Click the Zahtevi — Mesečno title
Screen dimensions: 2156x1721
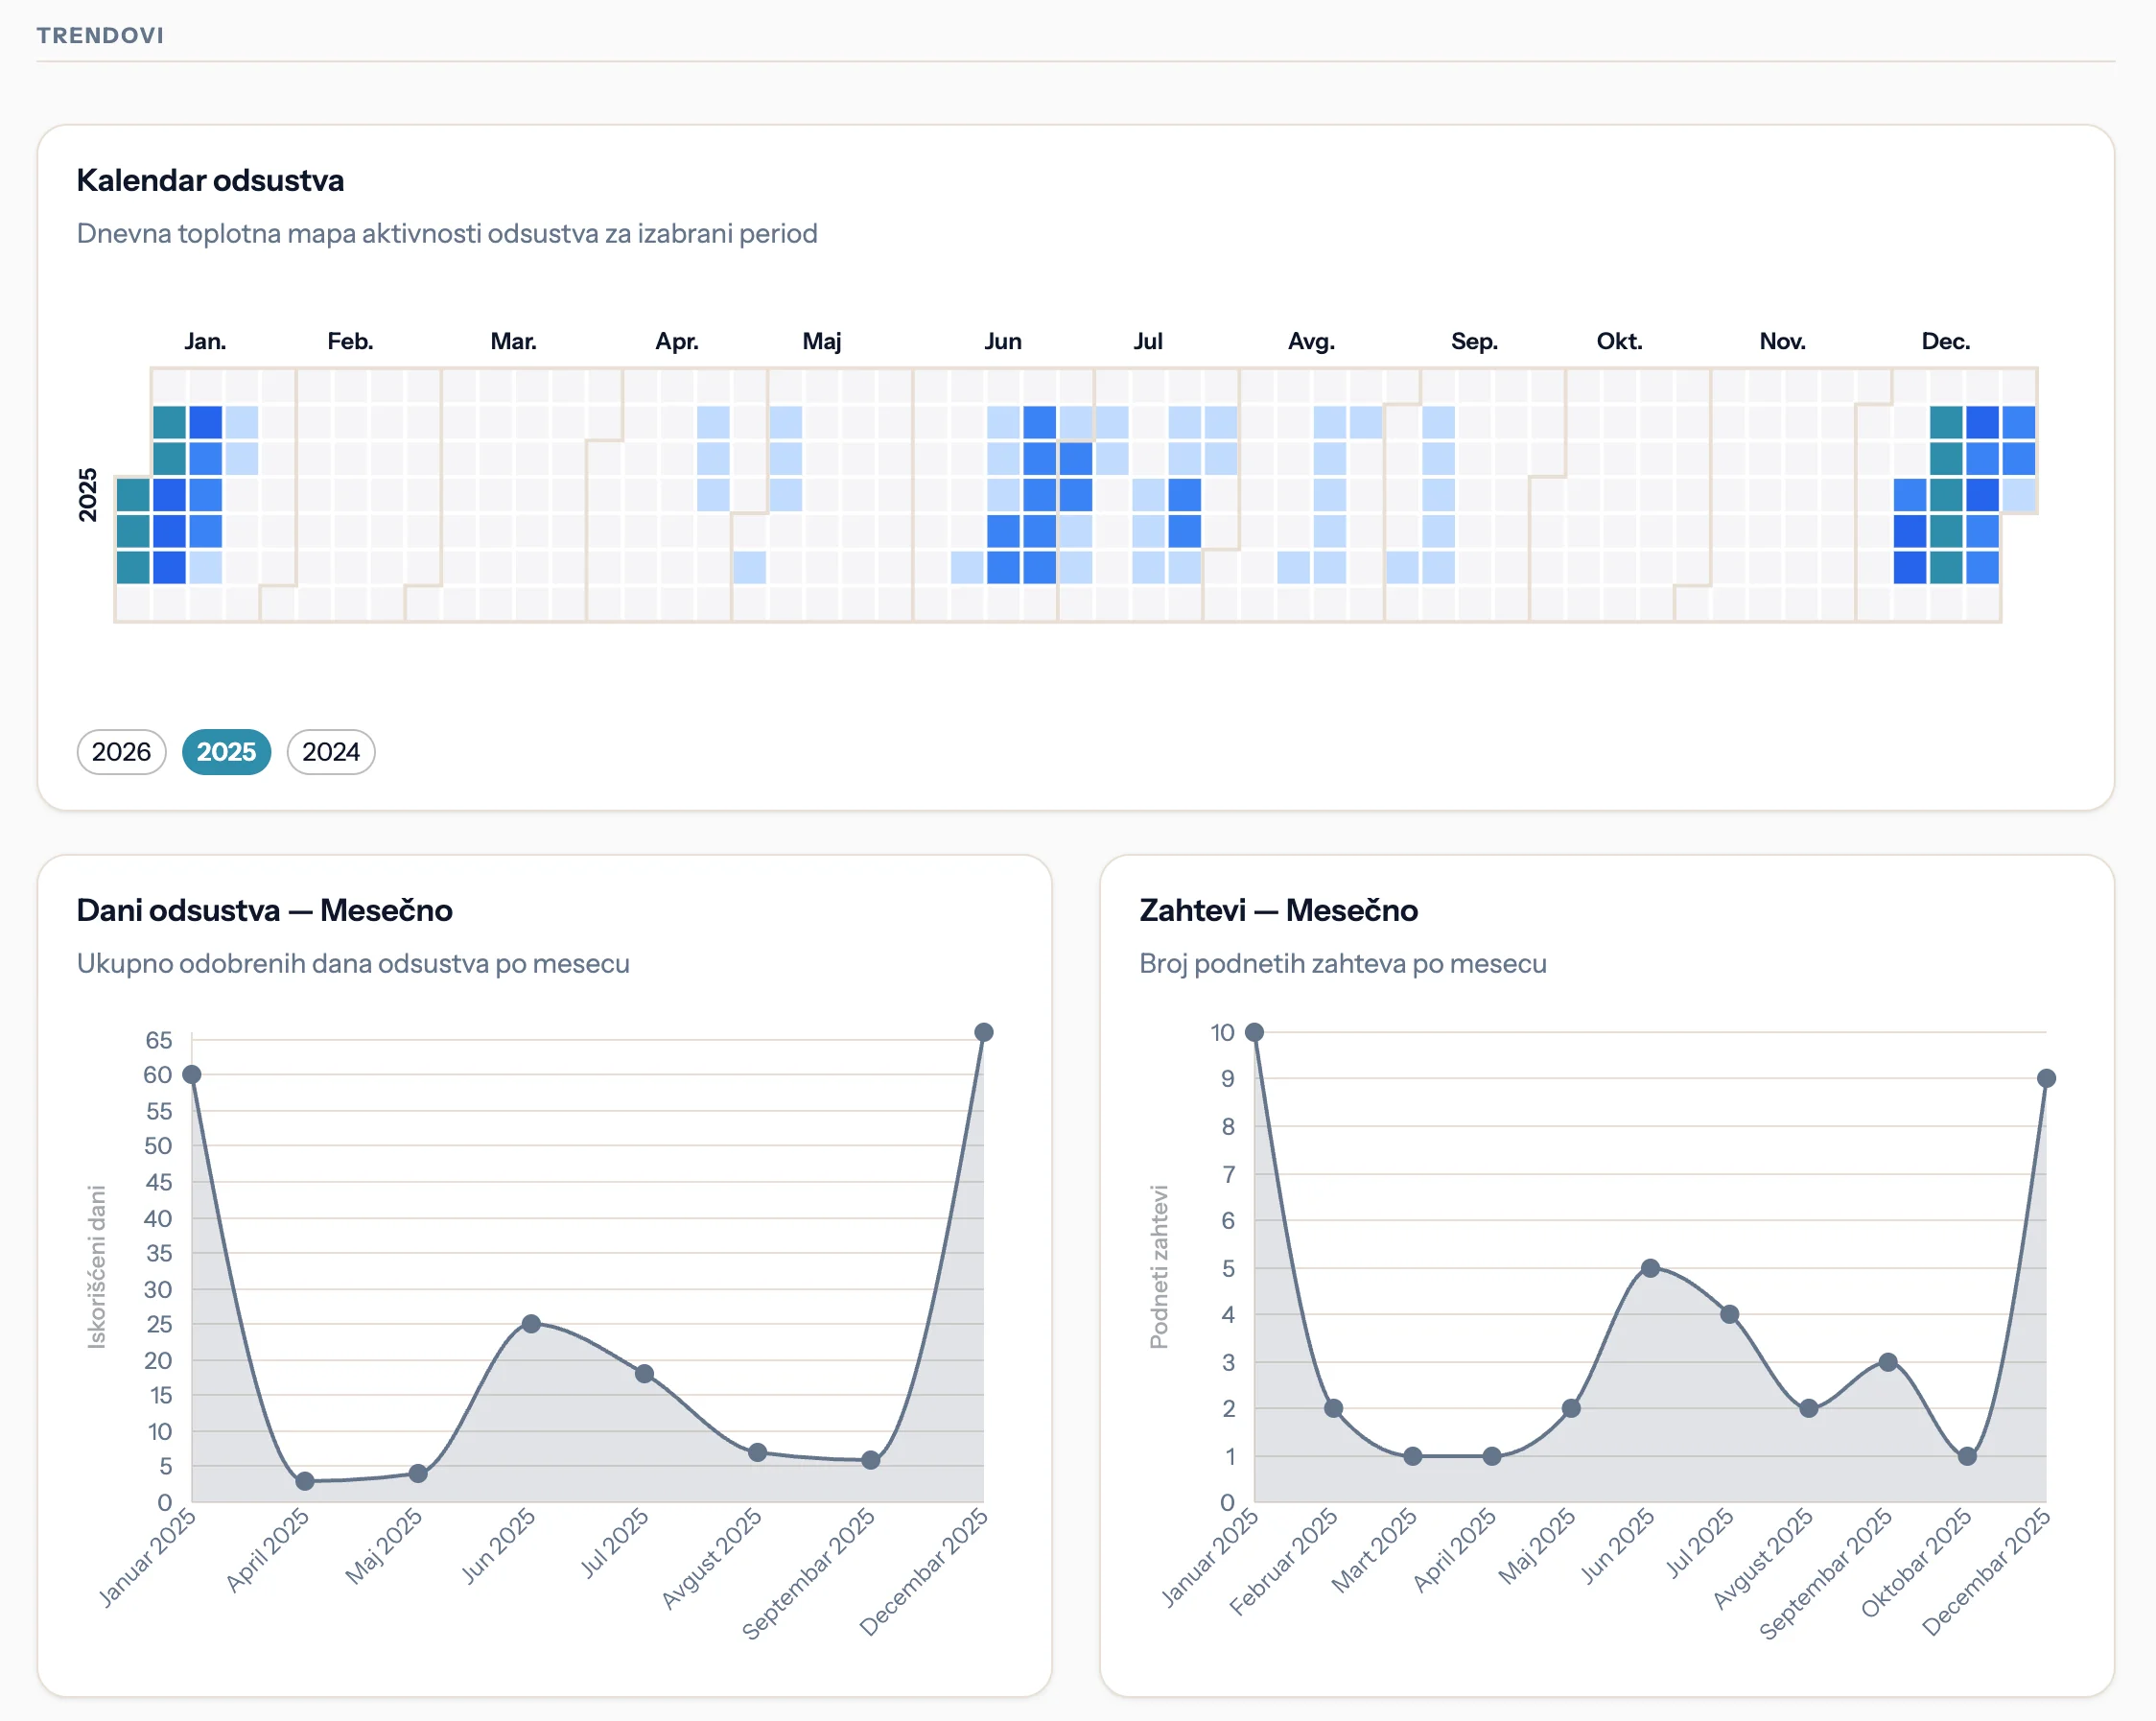point(1278,910)
